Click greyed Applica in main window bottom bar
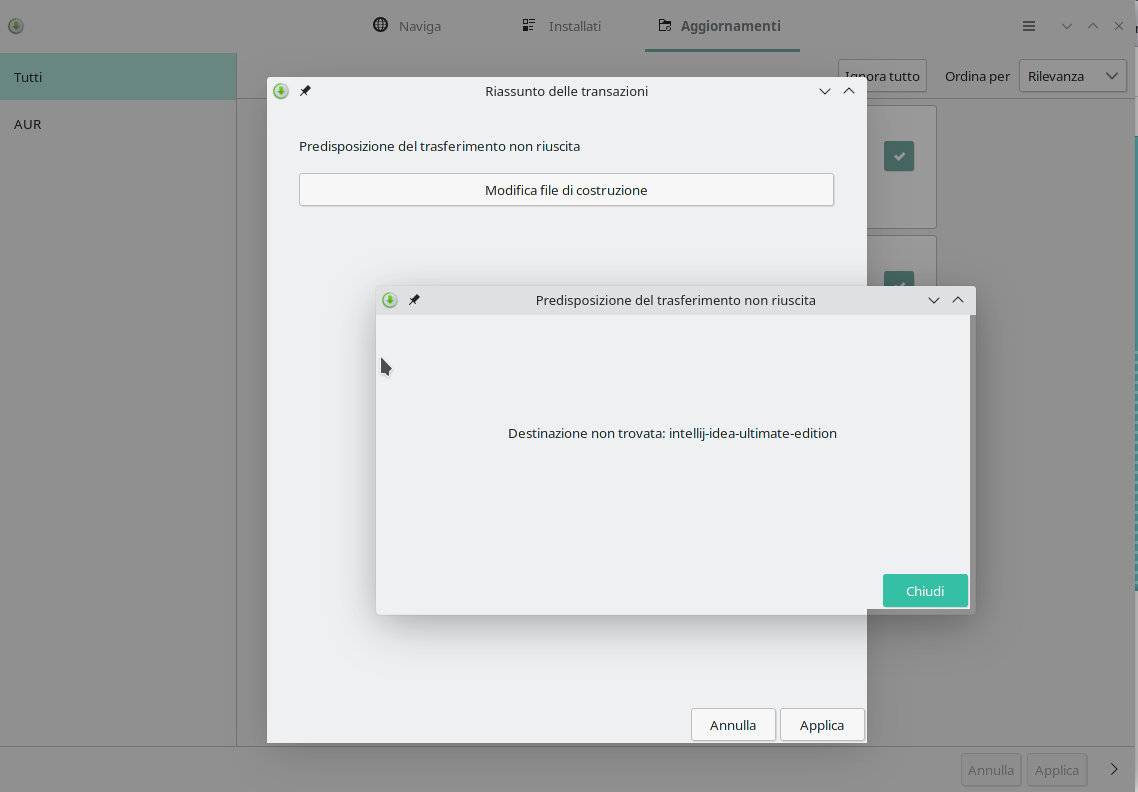This screenshot has height=792, width=1138. (x=1057, y=770)
